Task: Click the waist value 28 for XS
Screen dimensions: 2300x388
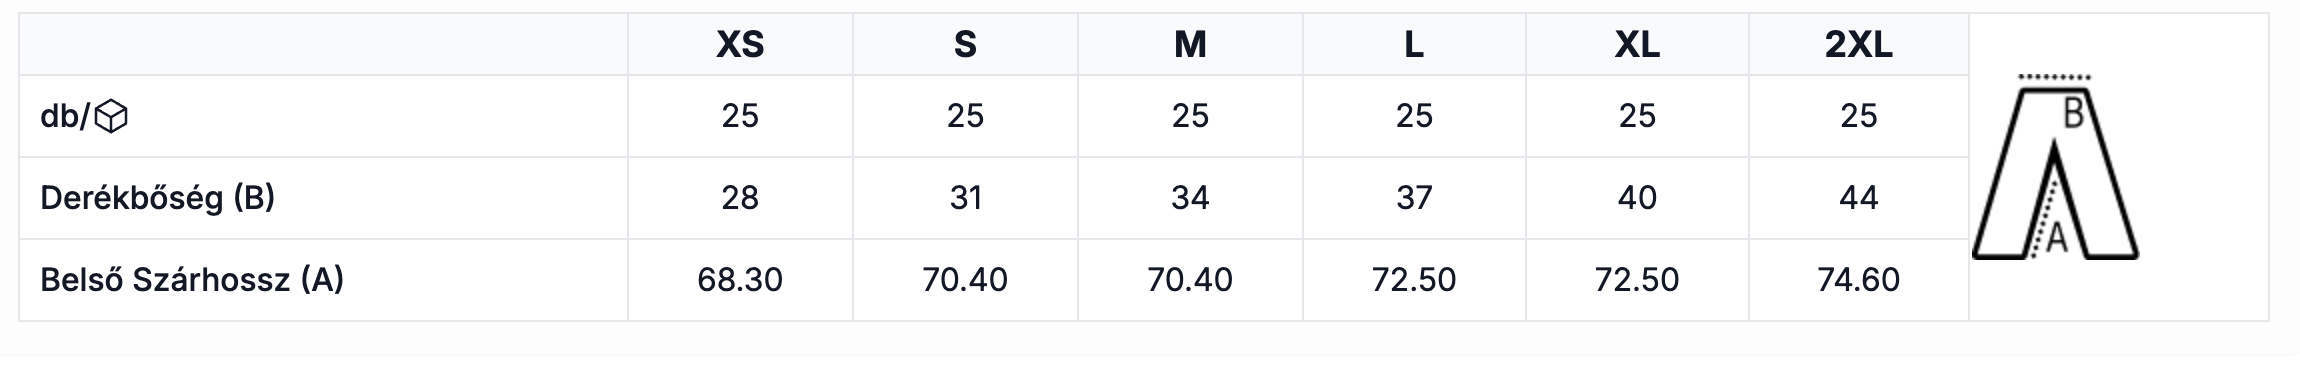Action: [740, 198]
